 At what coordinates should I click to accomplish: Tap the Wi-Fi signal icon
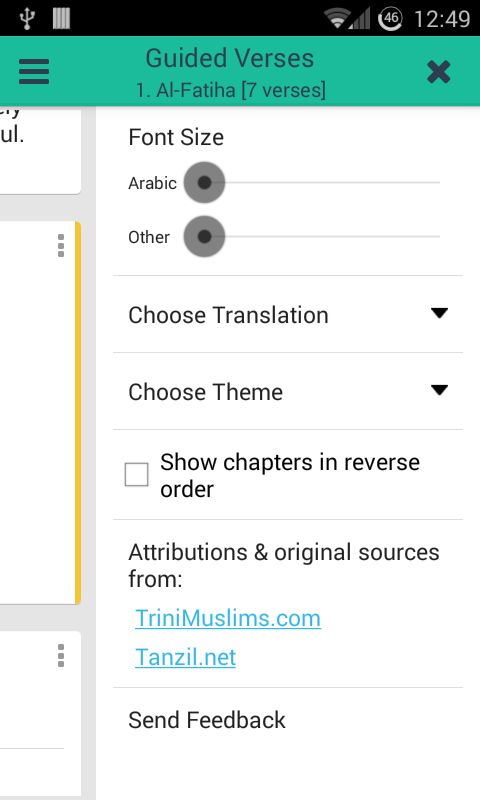(x=337, y=19)
